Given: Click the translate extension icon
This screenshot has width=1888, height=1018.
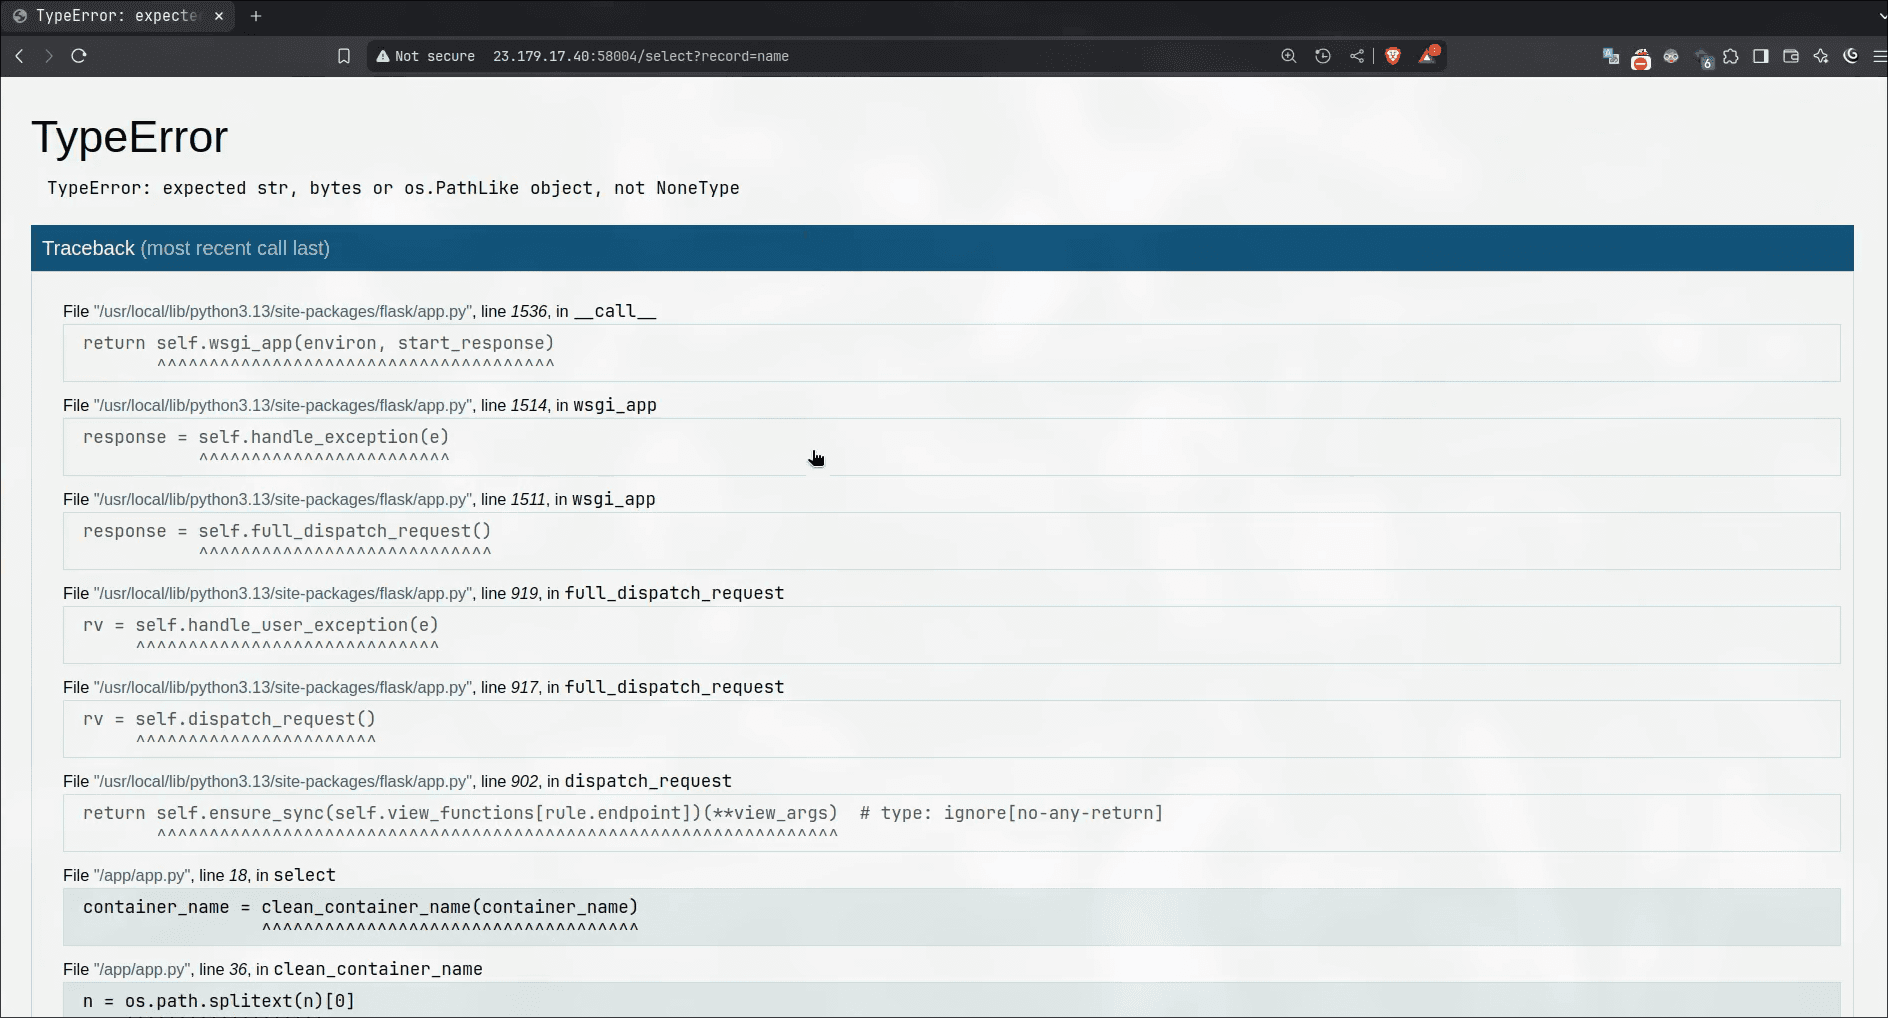Looking at the screenshot, I should coord(1611,56).
